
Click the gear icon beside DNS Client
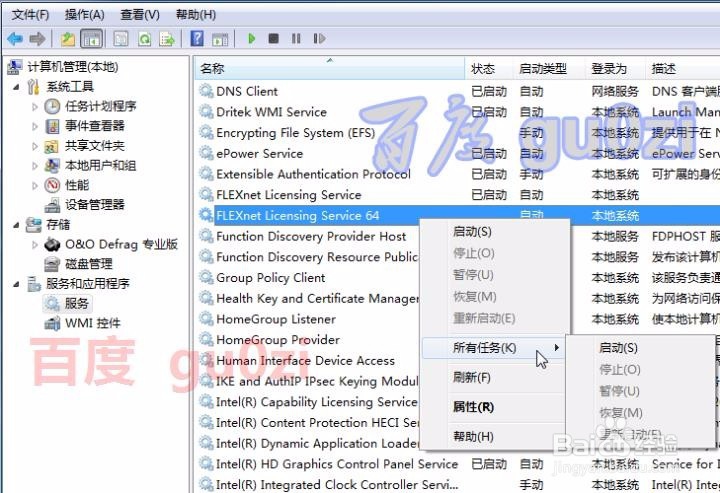(x=206, y=91)
